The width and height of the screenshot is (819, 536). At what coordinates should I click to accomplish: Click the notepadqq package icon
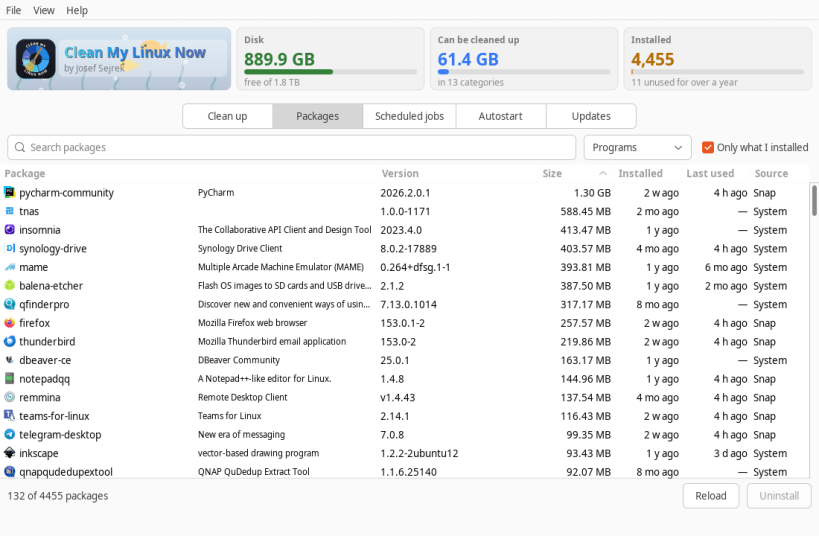pos(9,379)
